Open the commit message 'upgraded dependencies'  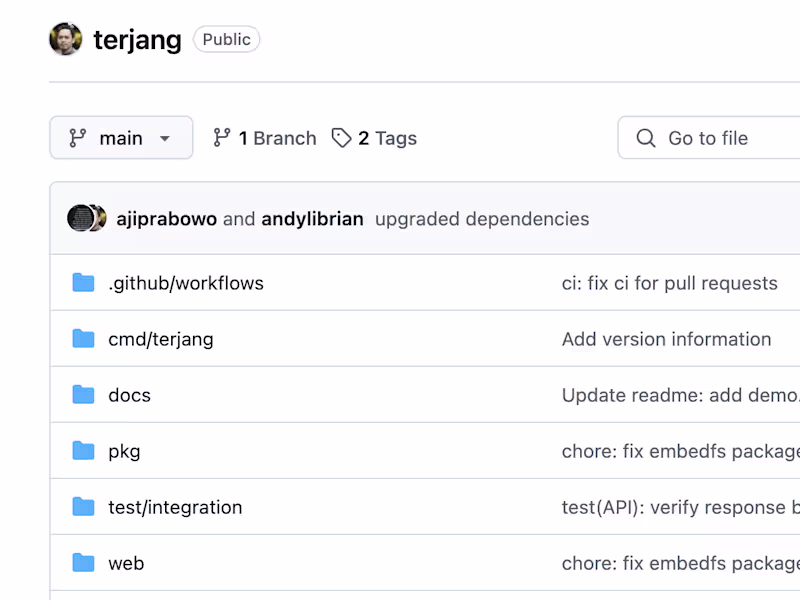481,218
